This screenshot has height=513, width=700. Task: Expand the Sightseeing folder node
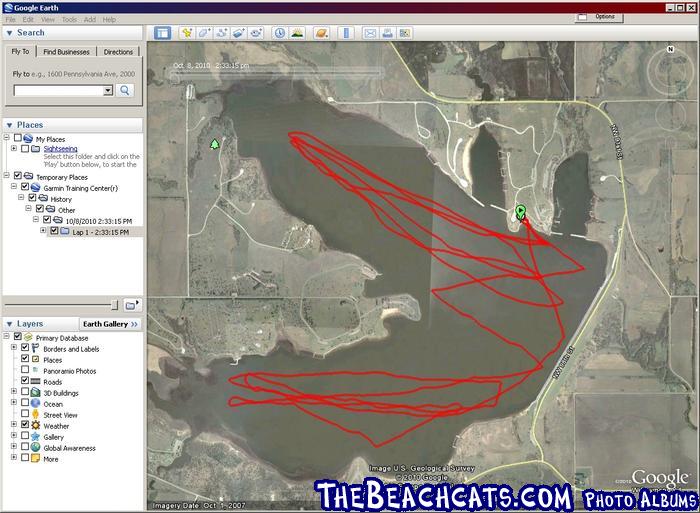pos(14,148)
